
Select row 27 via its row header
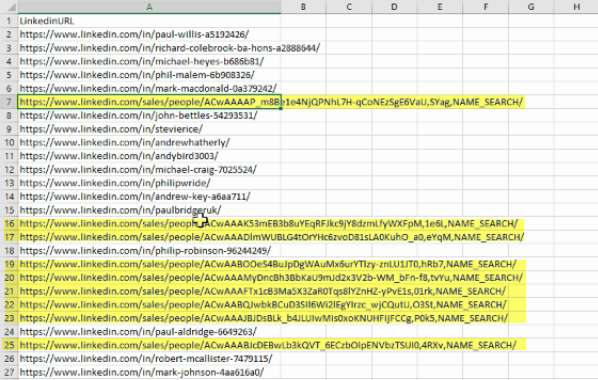tap(9, 372)
